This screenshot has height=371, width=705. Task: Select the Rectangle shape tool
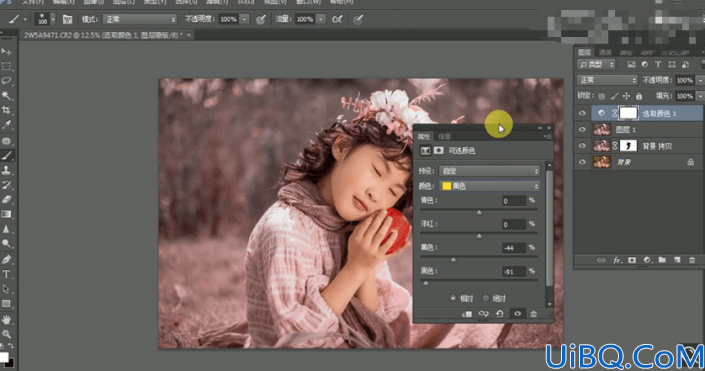click(x=6, y=304)
